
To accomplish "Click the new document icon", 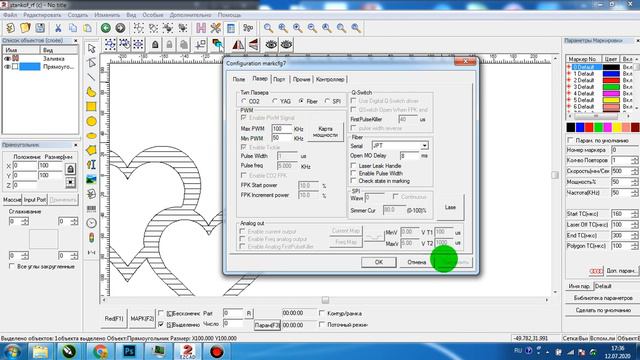I will 11,28.
